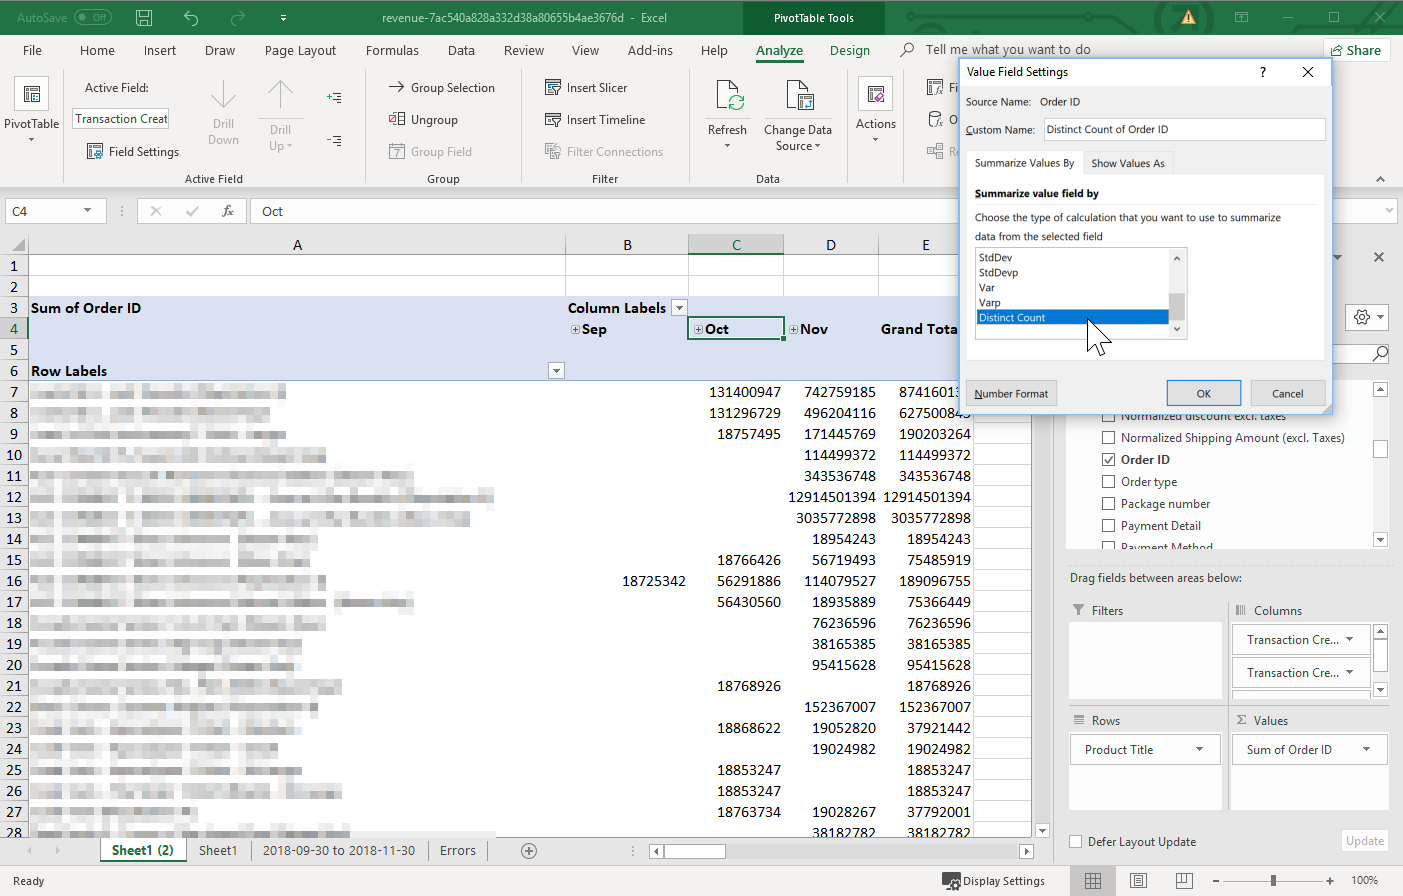Click OK in Value Field Settings

[1203, 394]
